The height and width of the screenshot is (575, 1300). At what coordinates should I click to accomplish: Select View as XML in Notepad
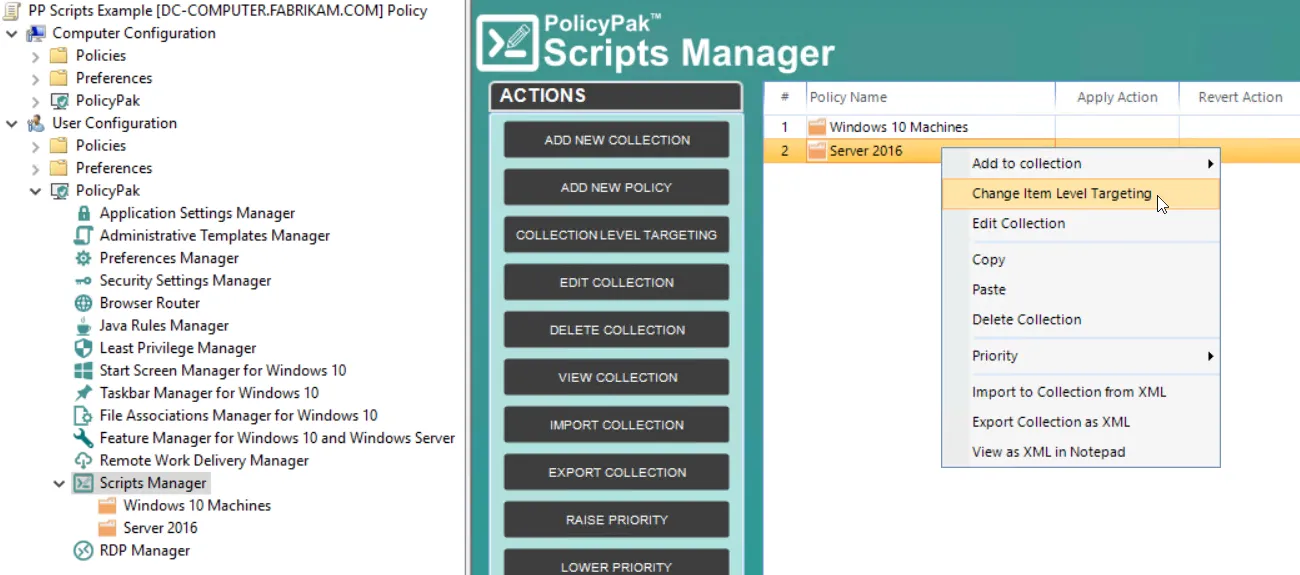click(1081, 452)
